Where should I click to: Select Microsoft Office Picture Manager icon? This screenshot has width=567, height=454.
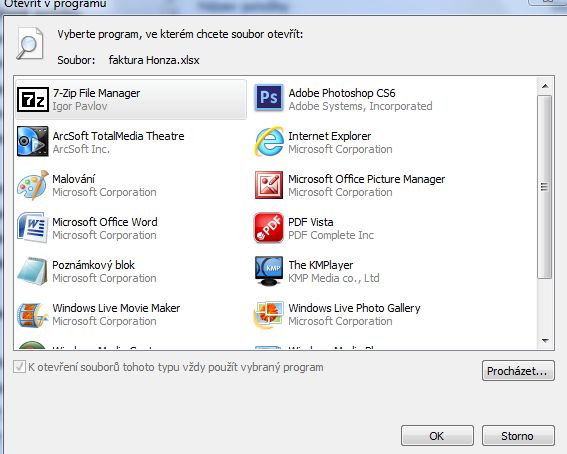(x=269, y=185)
